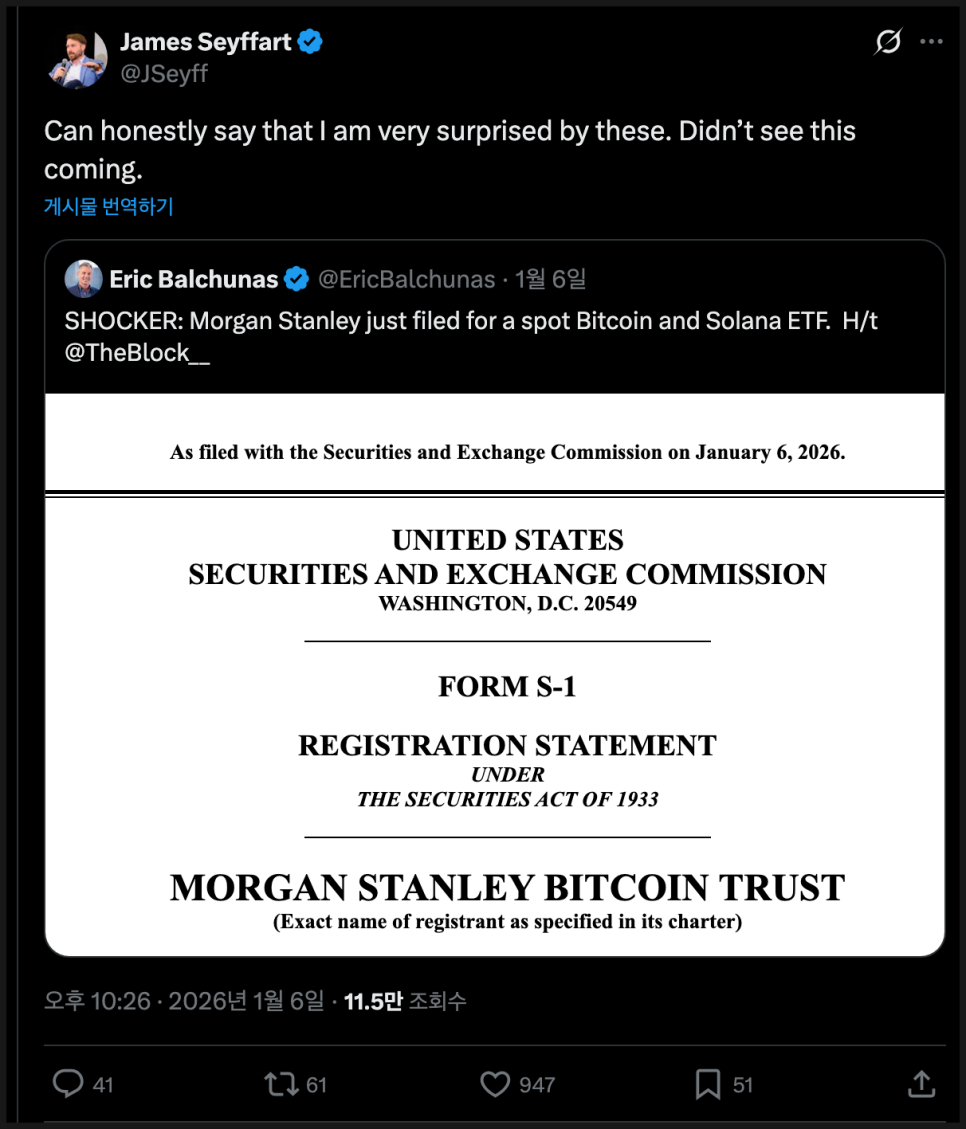Bookmark this post
Image resolution: width=966 pixels, height=1129 pixels.
coord(708,1083)
